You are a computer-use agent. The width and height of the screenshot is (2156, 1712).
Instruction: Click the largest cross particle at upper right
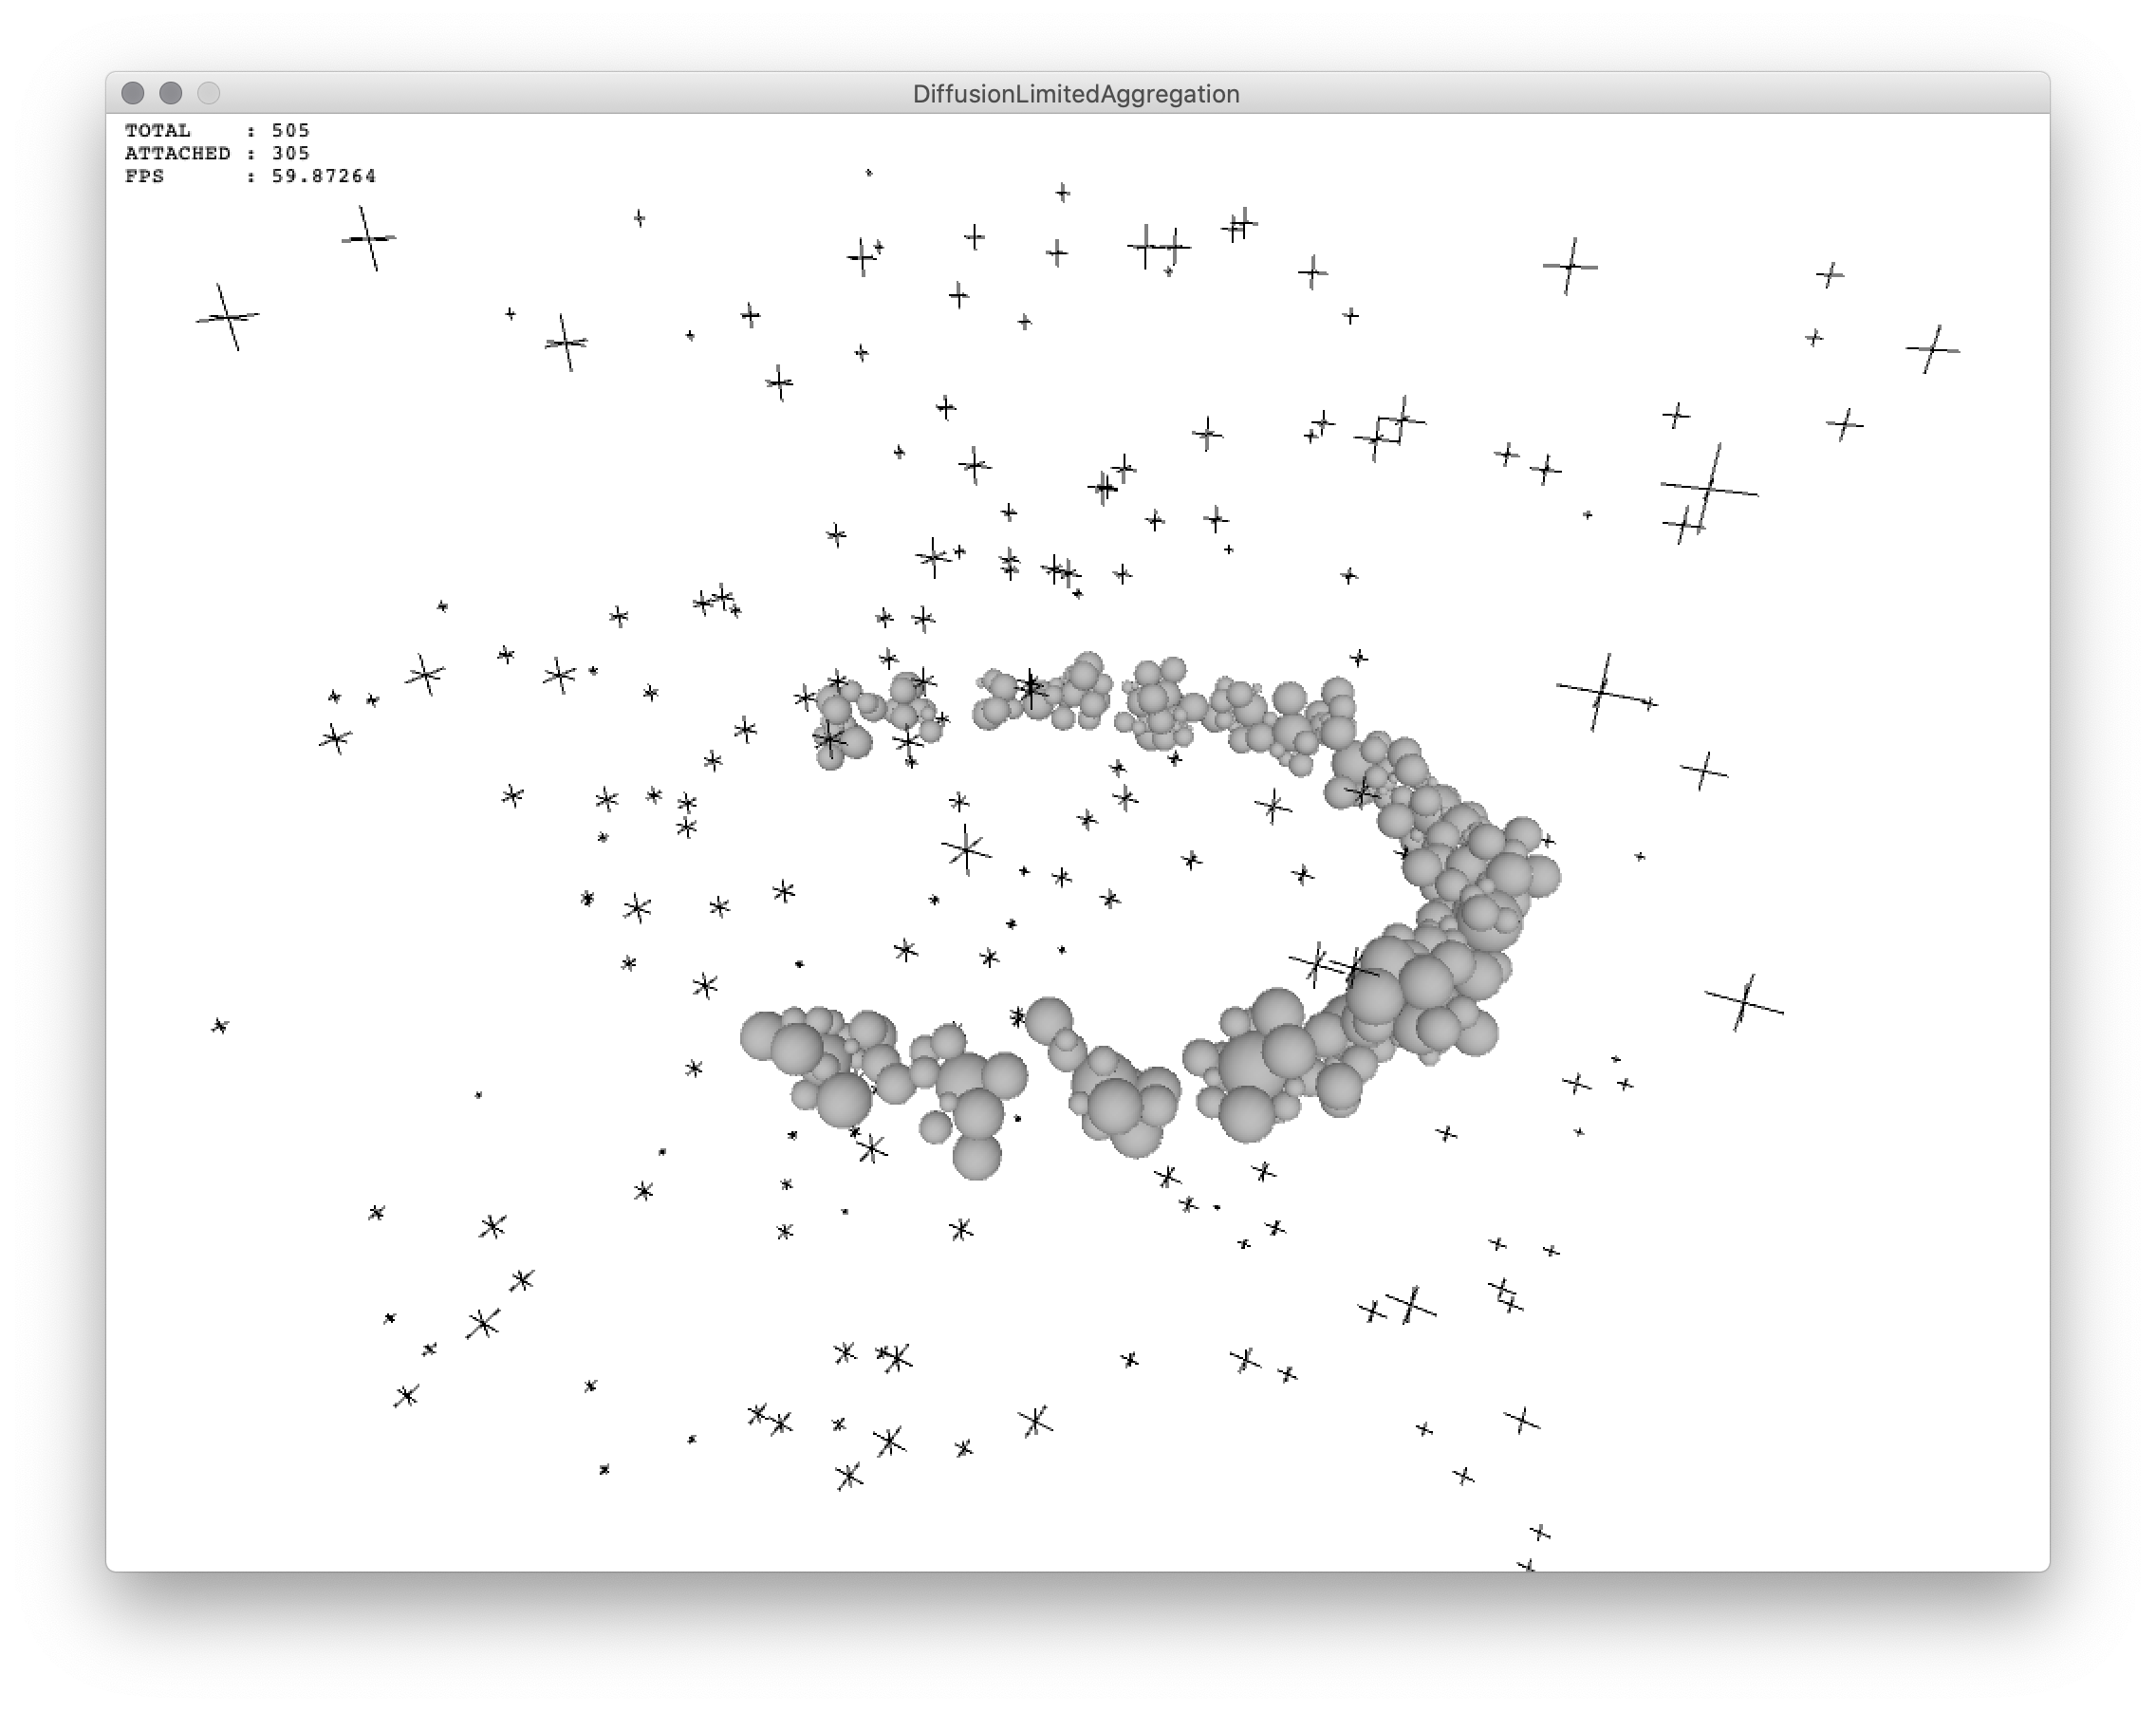[1710, 487]
